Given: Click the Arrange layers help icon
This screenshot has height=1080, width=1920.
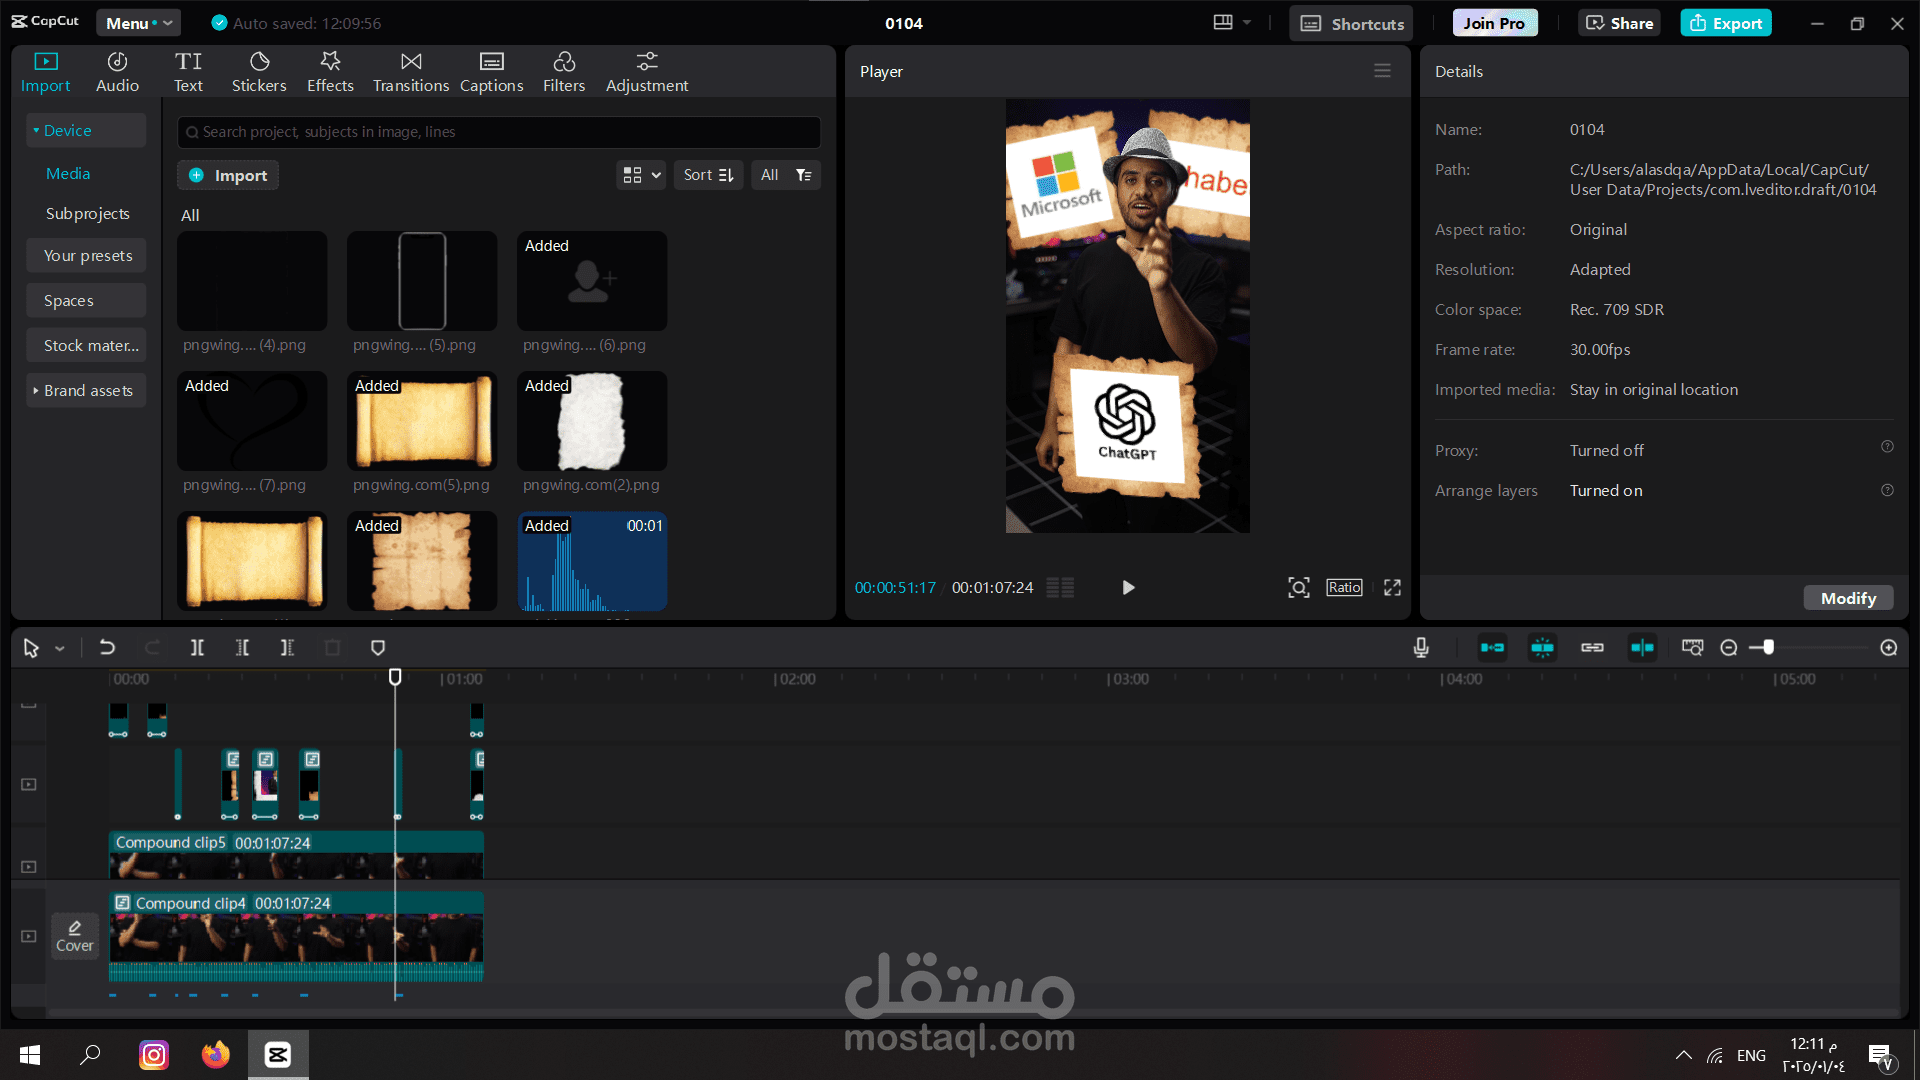Looking at the screenshot, I should tap(1887, 490).
